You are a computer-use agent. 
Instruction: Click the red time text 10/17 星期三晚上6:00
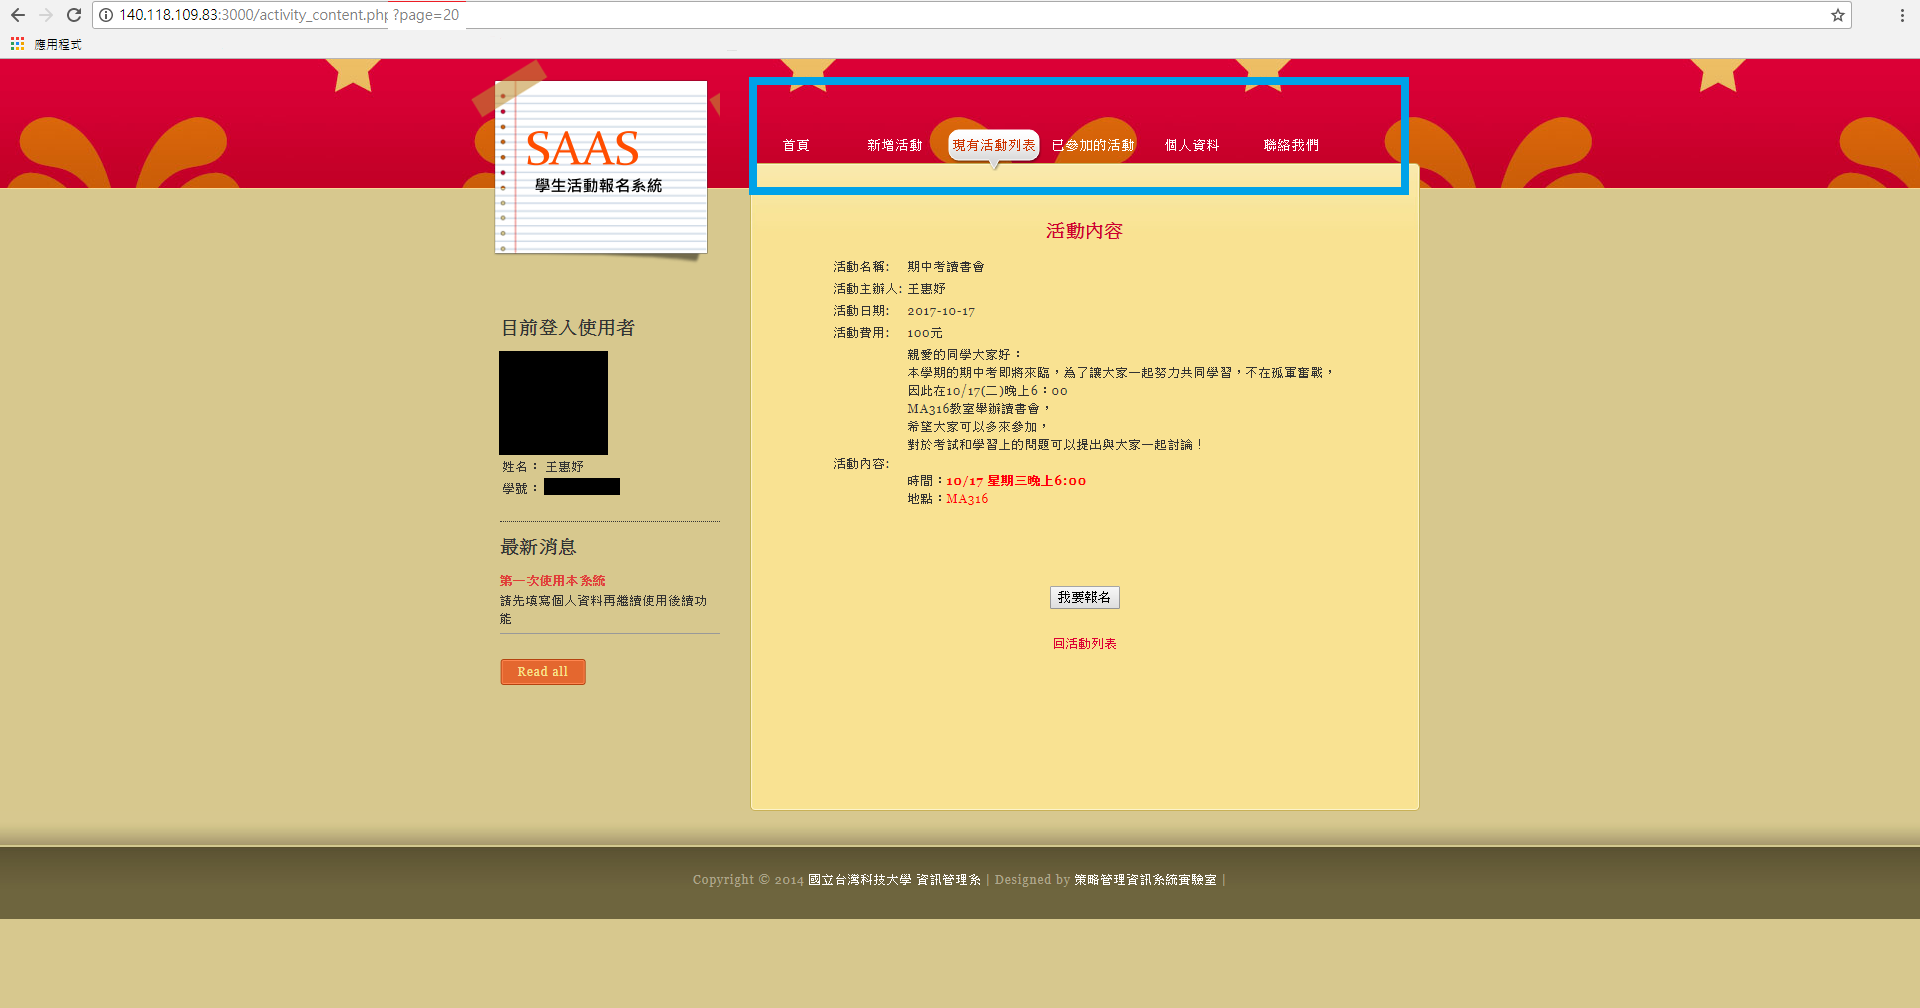(x=1016, y=481)
